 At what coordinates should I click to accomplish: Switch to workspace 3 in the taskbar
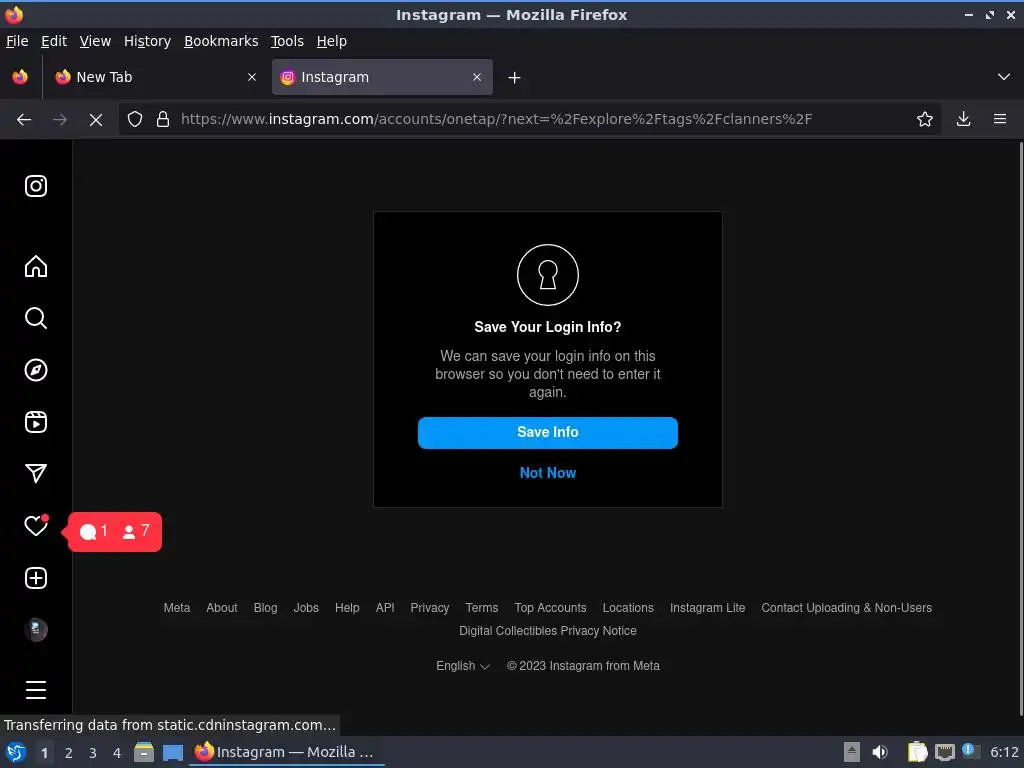[93, 753]
